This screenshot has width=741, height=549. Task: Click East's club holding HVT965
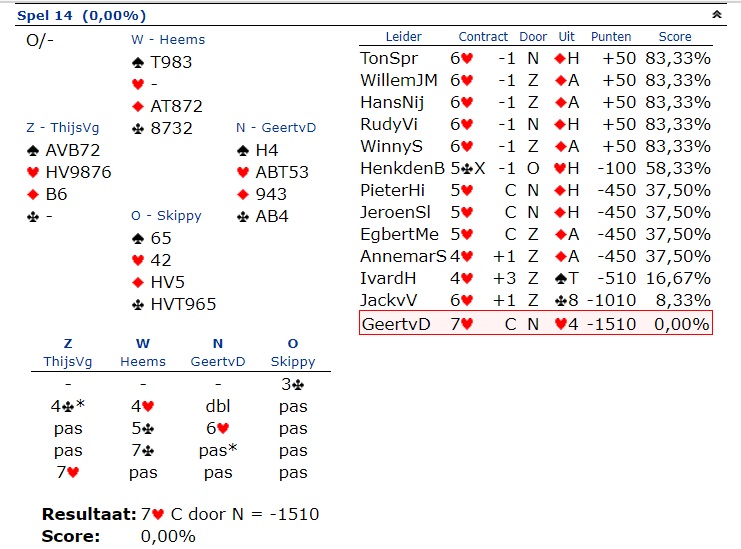[x=174, y=304]
